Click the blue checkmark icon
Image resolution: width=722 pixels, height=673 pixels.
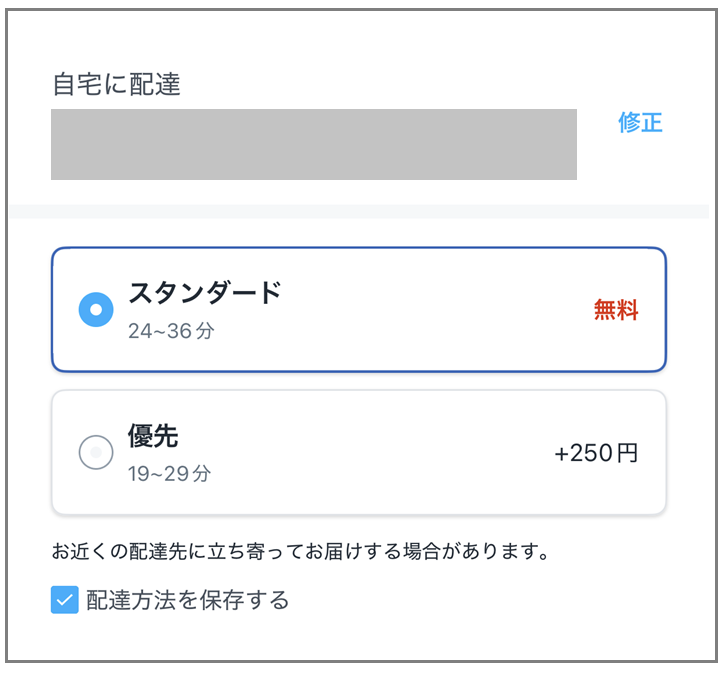(x=65, y=600)
